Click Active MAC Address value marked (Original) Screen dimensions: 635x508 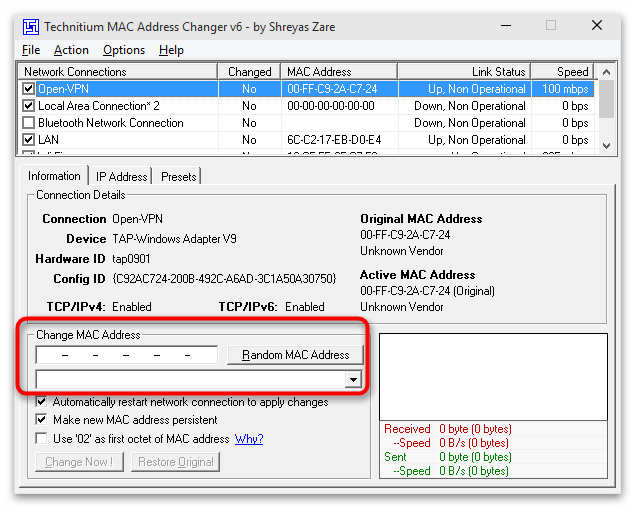[427, 291]
